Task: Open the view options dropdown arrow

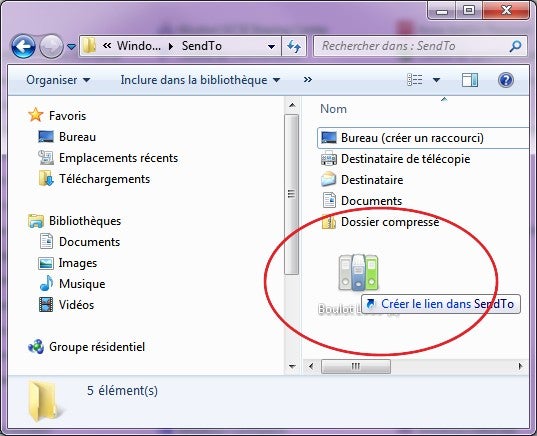Action: point(436,80)
